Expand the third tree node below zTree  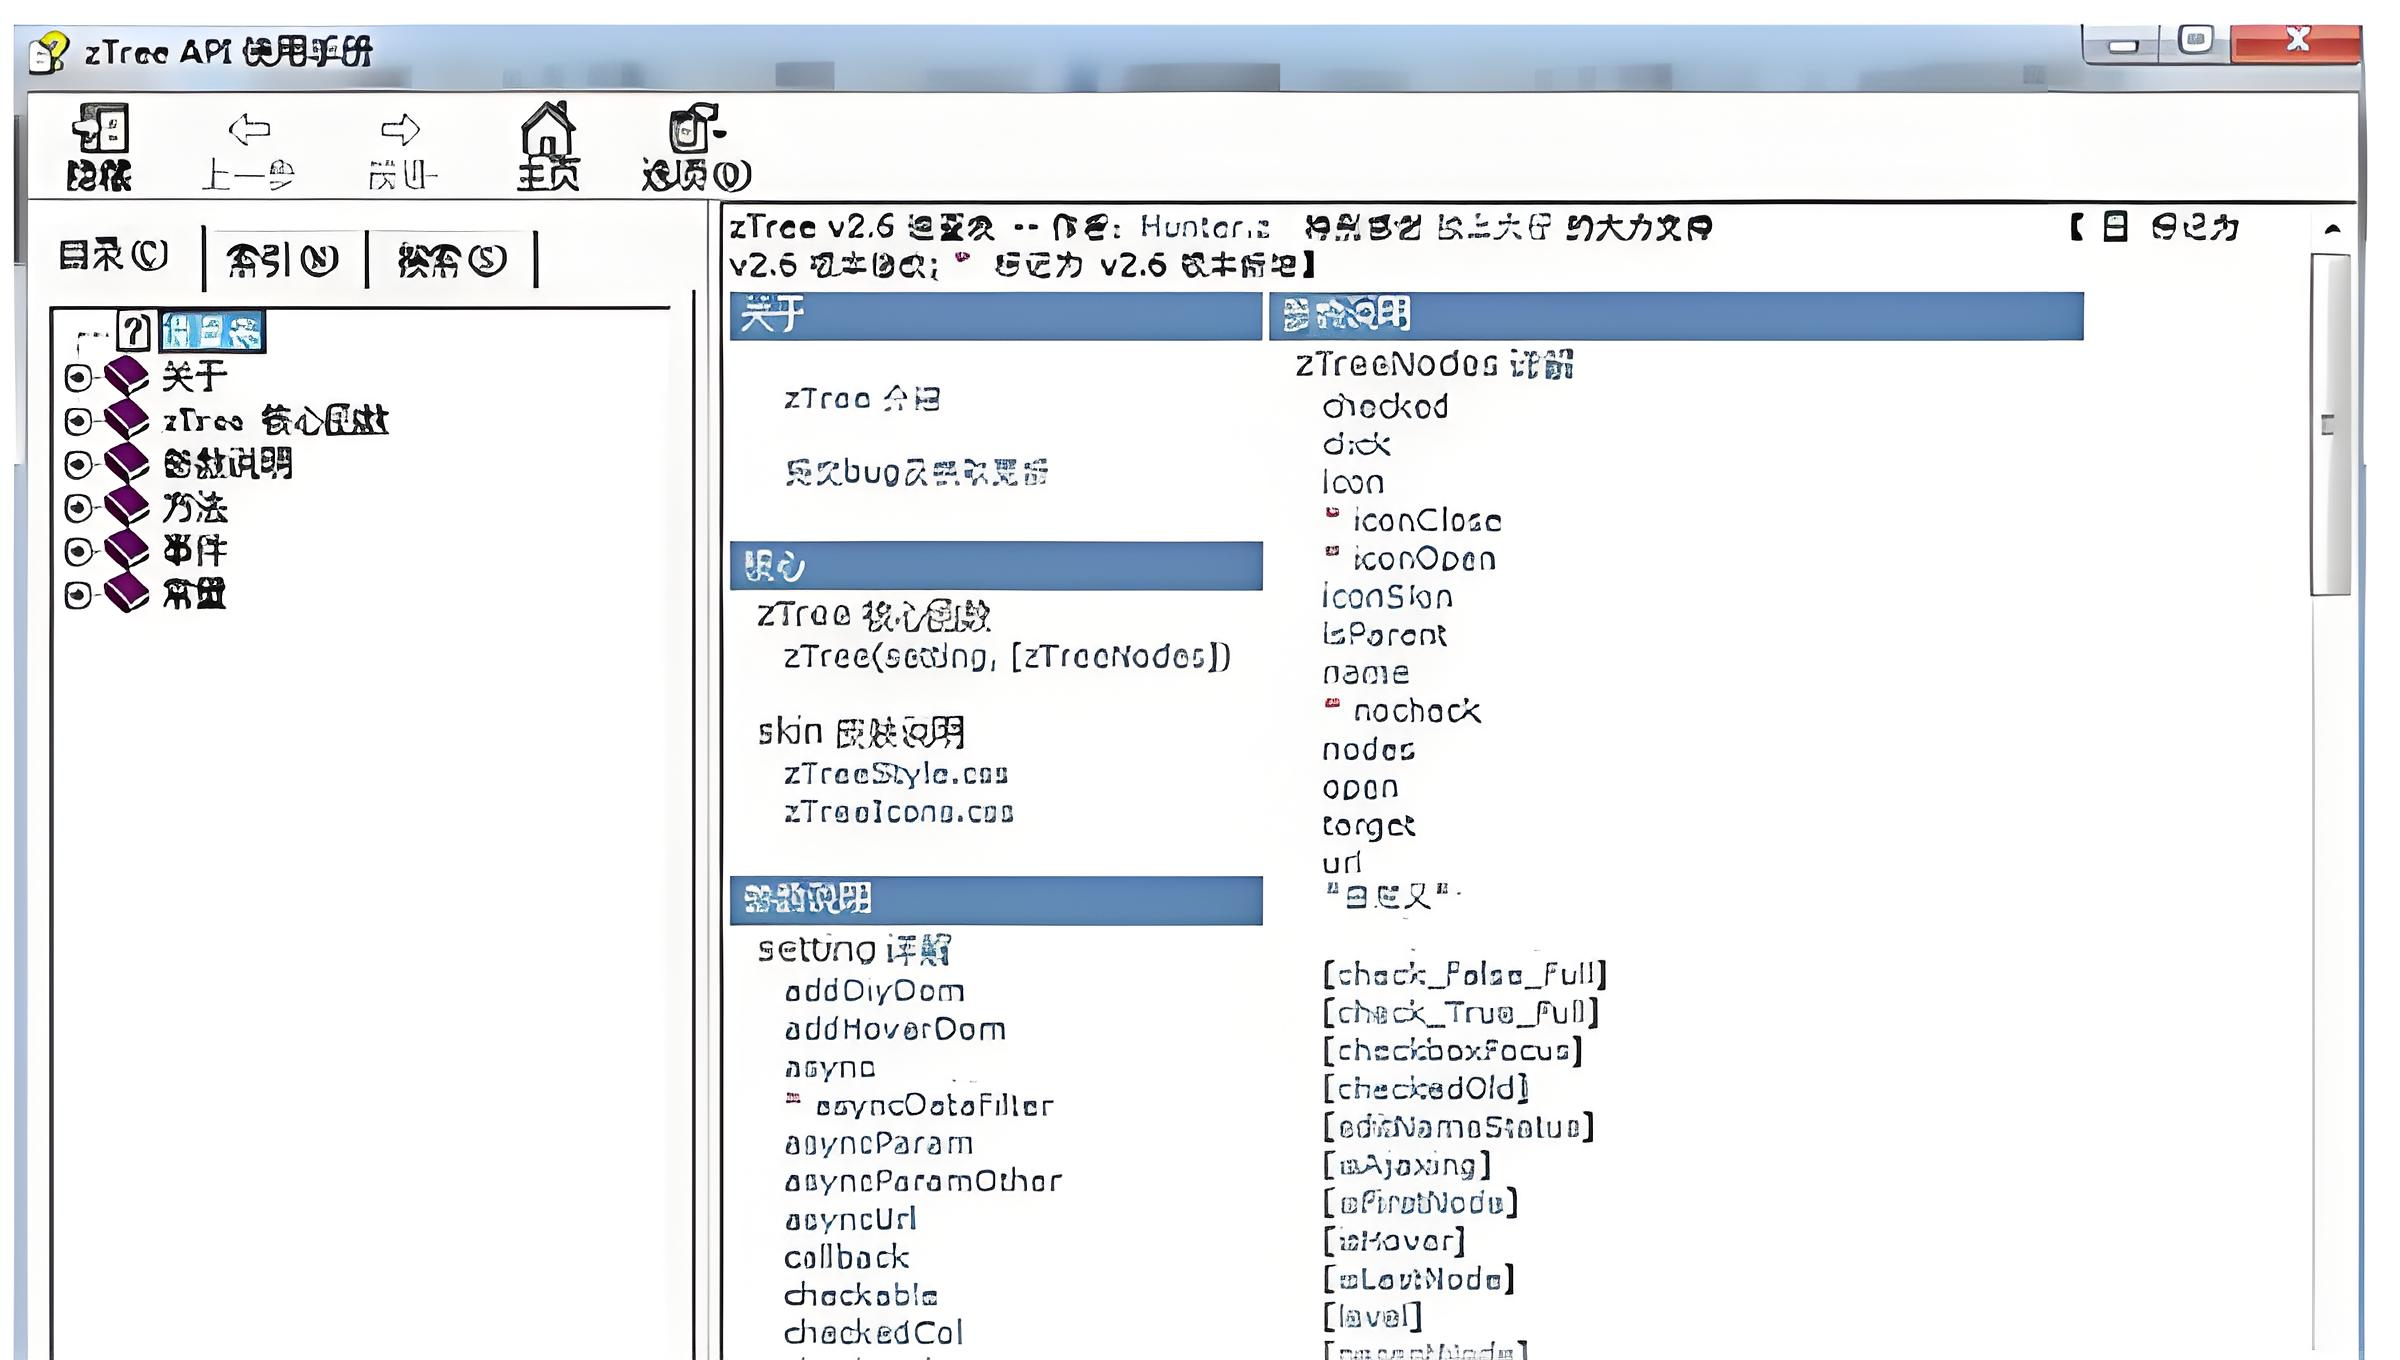(78, 464)
